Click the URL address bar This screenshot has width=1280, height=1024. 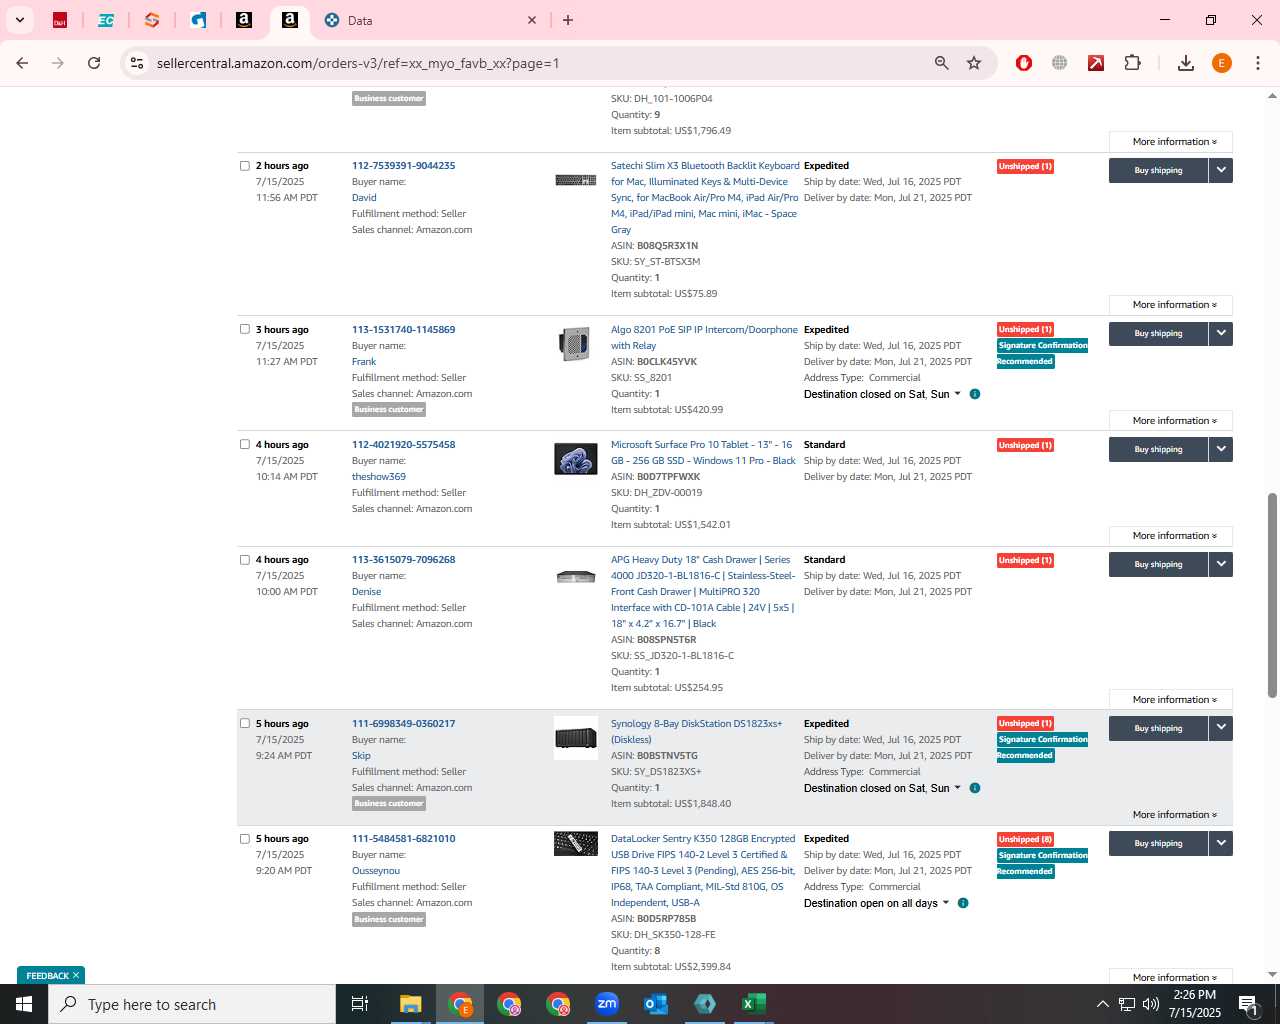pos(540,63)
